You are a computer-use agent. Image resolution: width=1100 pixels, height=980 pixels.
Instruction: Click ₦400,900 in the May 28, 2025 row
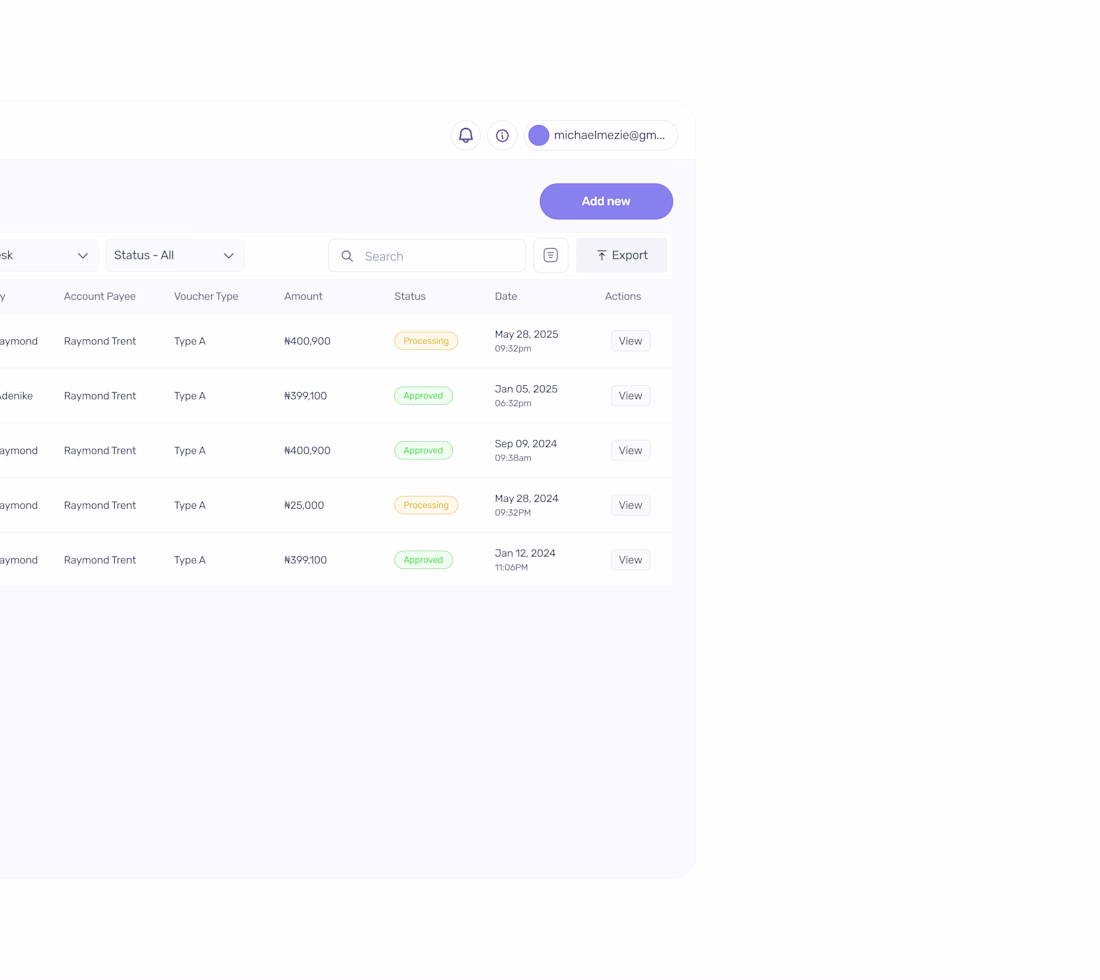[307, 341]
